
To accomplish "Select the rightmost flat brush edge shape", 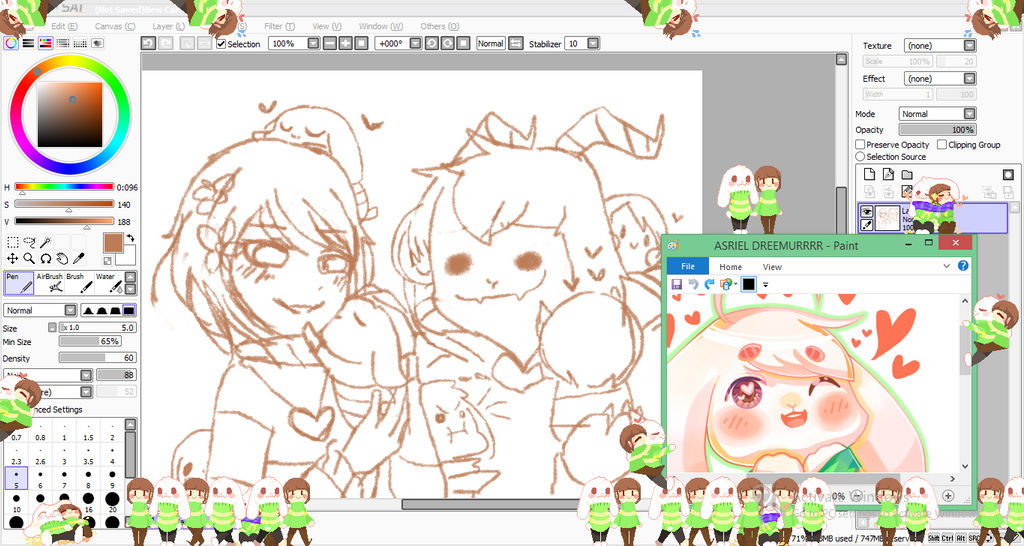I will (129, 310).
